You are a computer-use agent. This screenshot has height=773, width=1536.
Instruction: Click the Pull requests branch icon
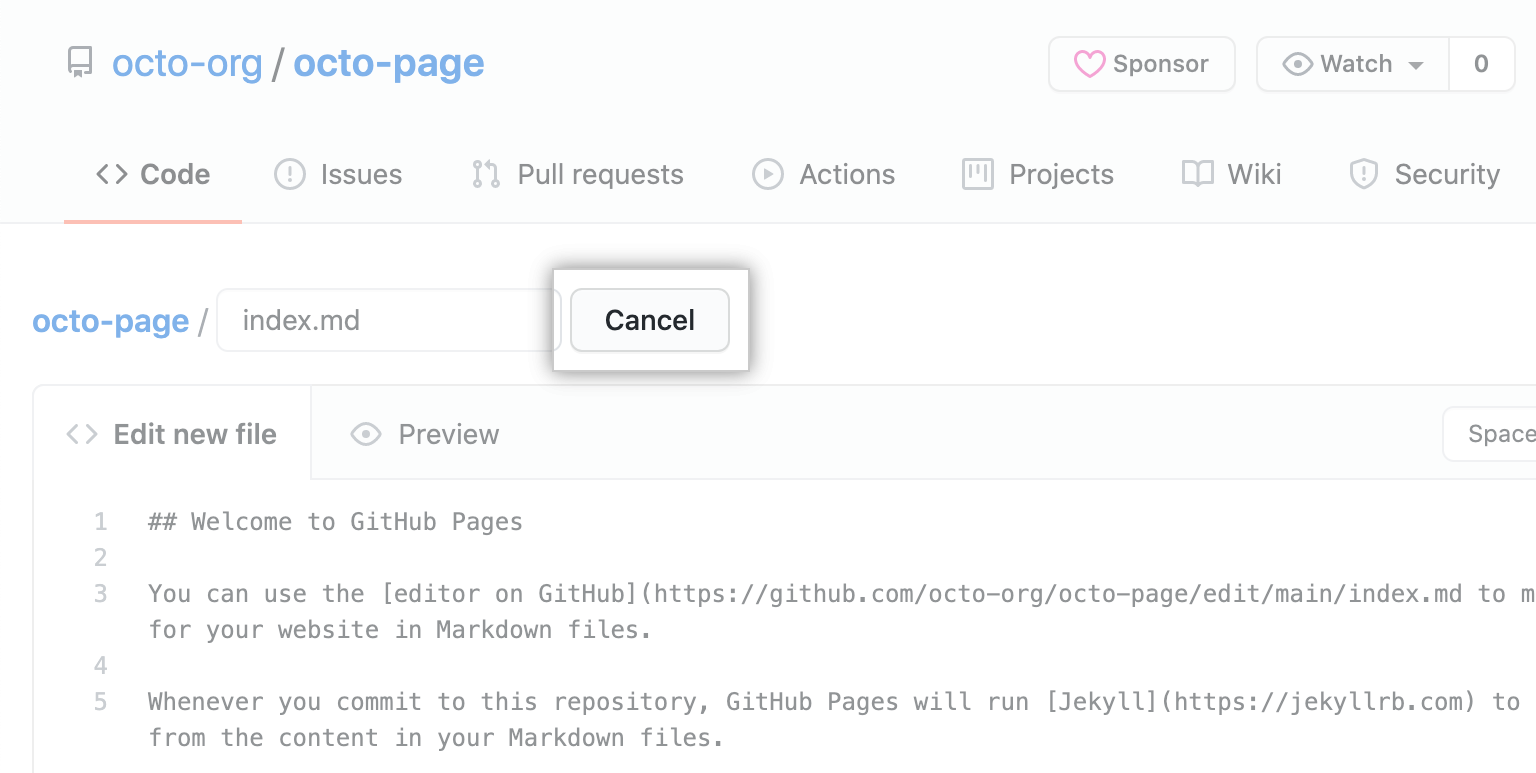tap(485, 173)
